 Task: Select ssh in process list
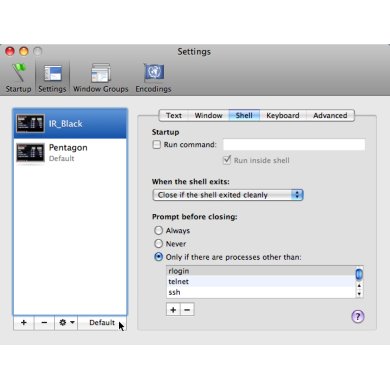[x=261, y=292]
